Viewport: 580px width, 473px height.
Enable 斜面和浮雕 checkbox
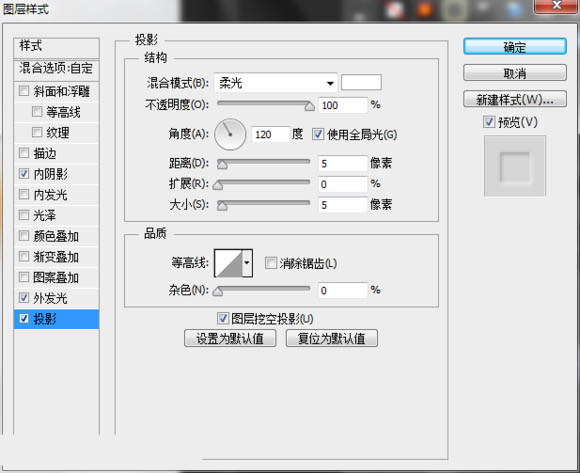[24, 91]
